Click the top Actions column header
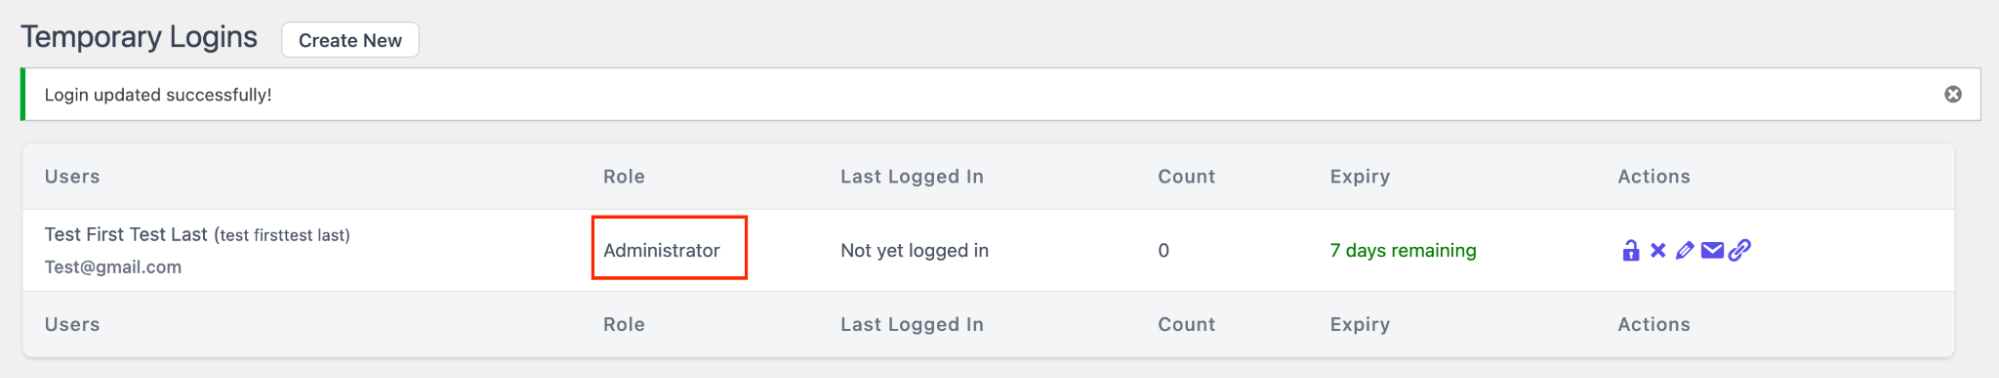 click(1654, 176)
